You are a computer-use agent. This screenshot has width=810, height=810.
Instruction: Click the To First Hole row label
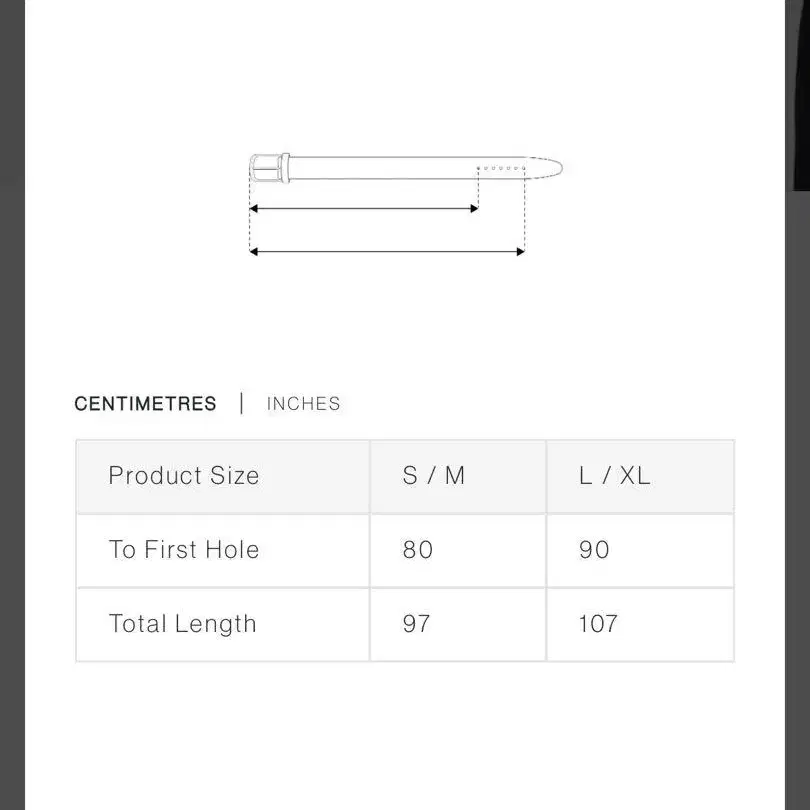click(184, 550)
